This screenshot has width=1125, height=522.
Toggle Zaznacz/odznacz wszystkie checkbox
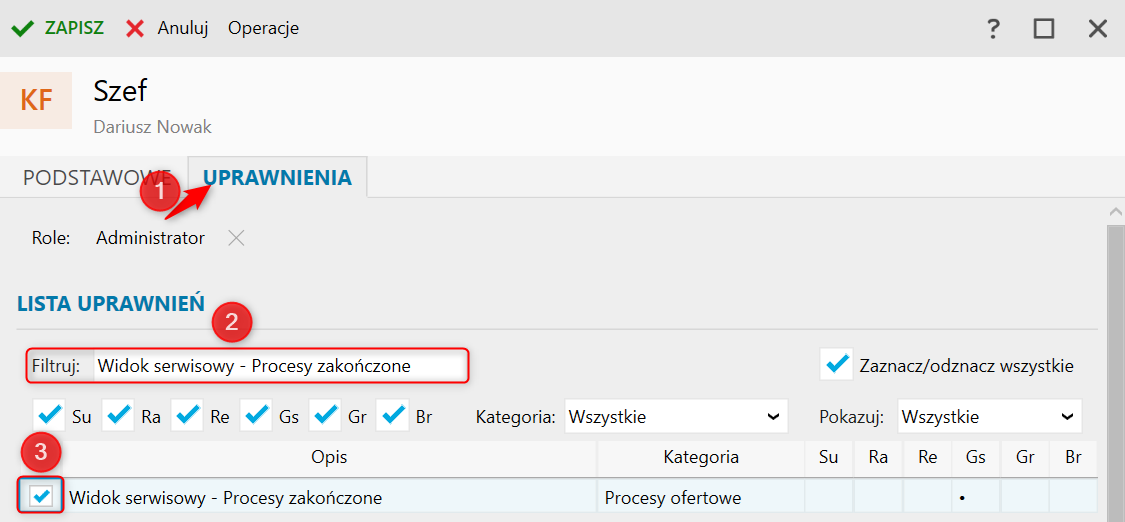(x=835, y=365)
